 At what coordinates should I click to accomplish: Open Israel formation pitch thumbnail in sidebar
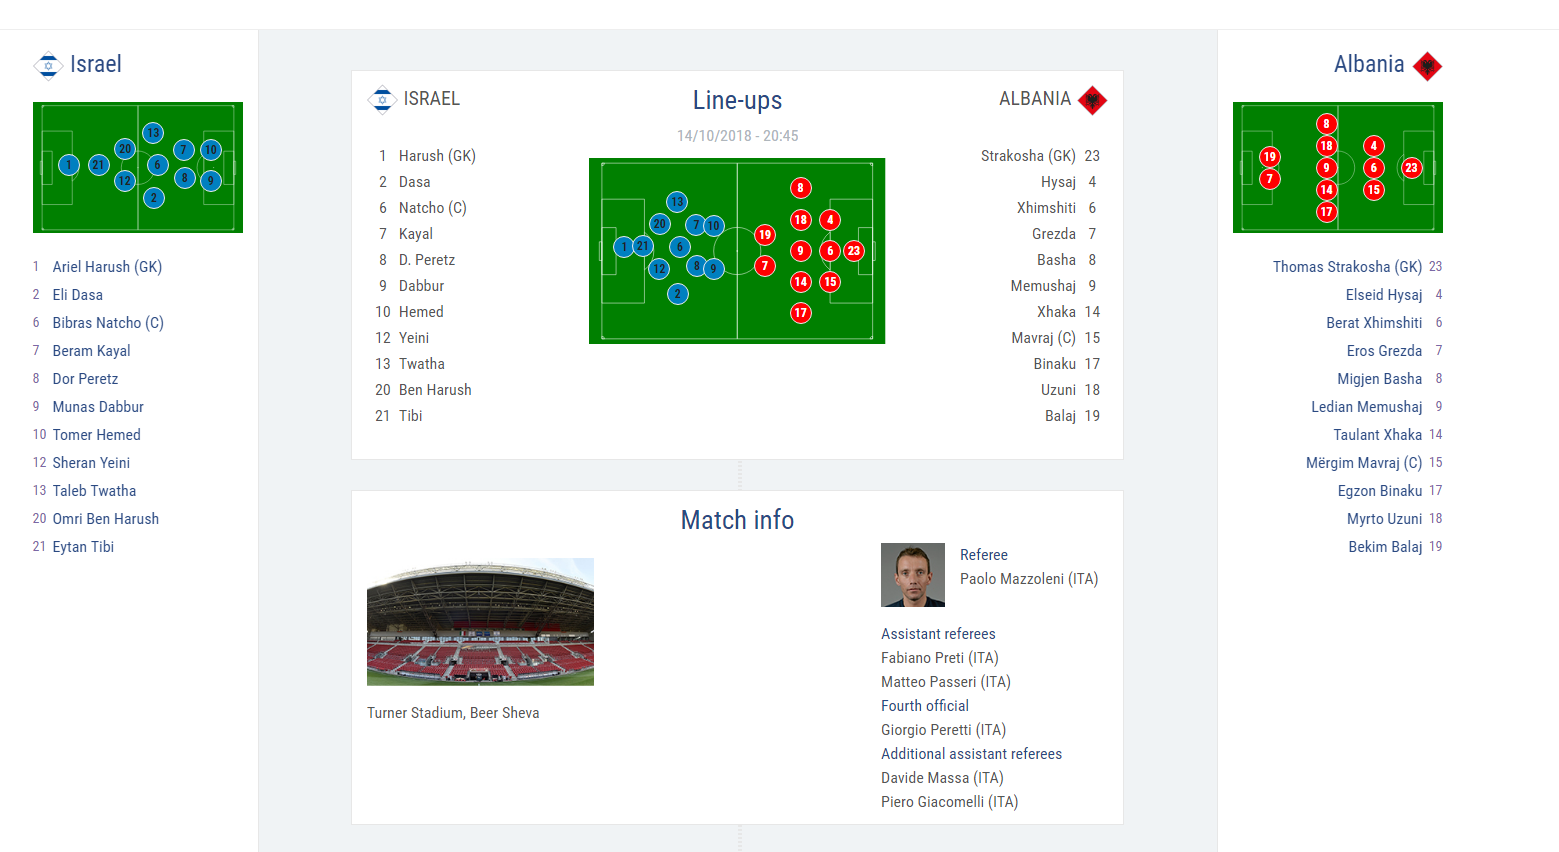point(138,167)
